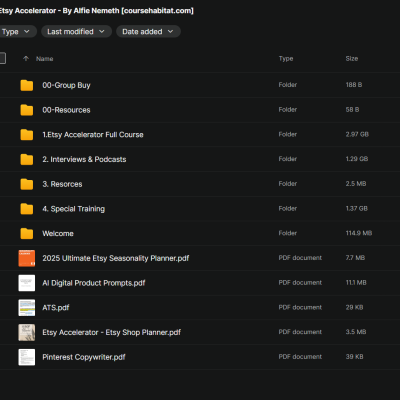Sort by the Name column header
The width and height of the screenshot is (400, 400).
45,59
